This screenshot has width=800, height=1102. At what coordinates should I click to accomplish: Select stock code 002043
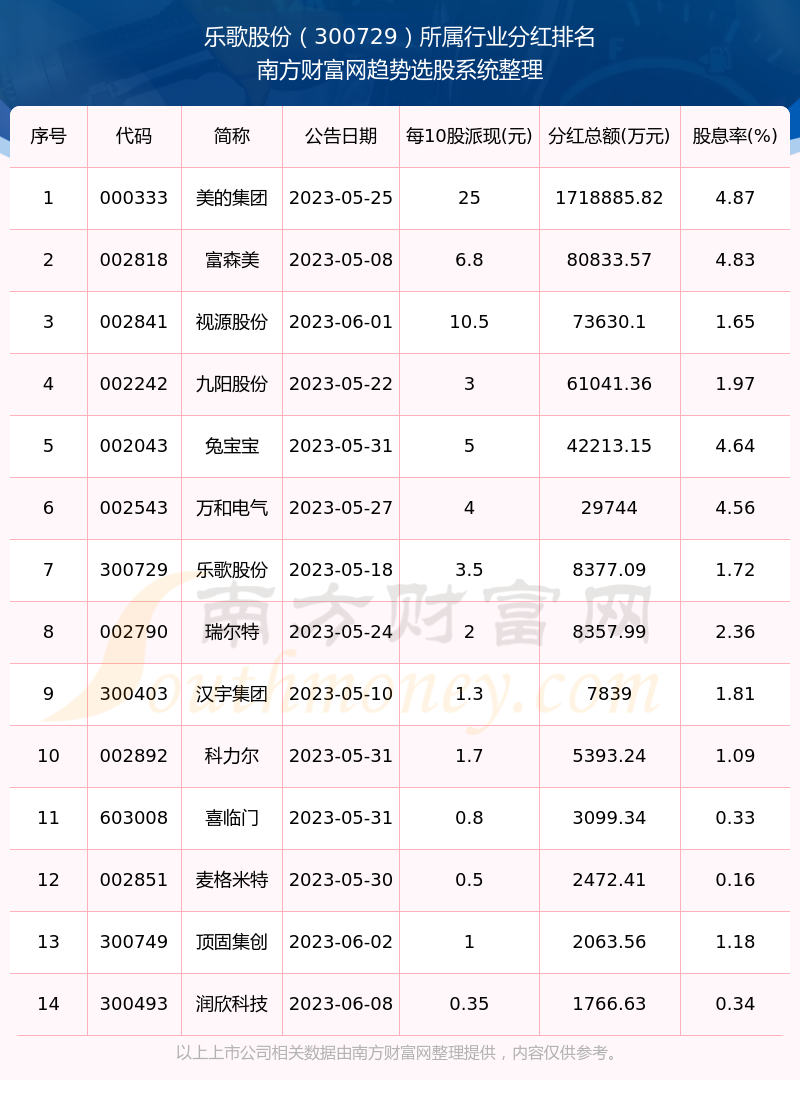(134, 446)
